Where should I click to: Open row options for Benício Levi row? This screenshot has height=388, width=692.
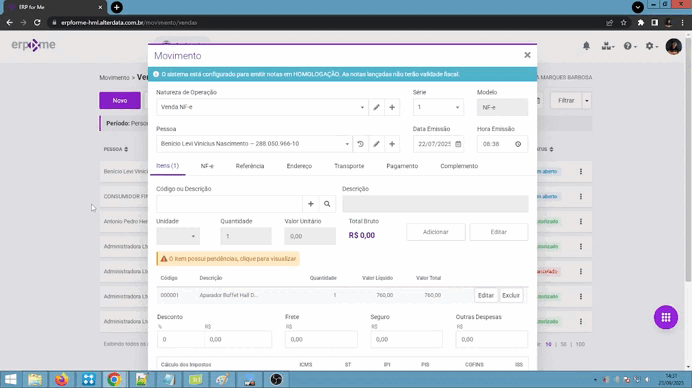coord(581,171)
